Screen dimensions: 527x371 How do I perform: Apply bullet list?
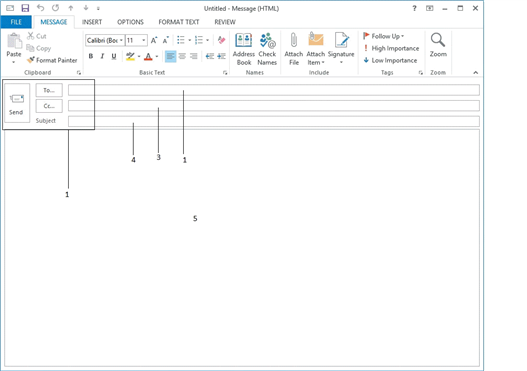pyautogui.click(x=181, y=40)
